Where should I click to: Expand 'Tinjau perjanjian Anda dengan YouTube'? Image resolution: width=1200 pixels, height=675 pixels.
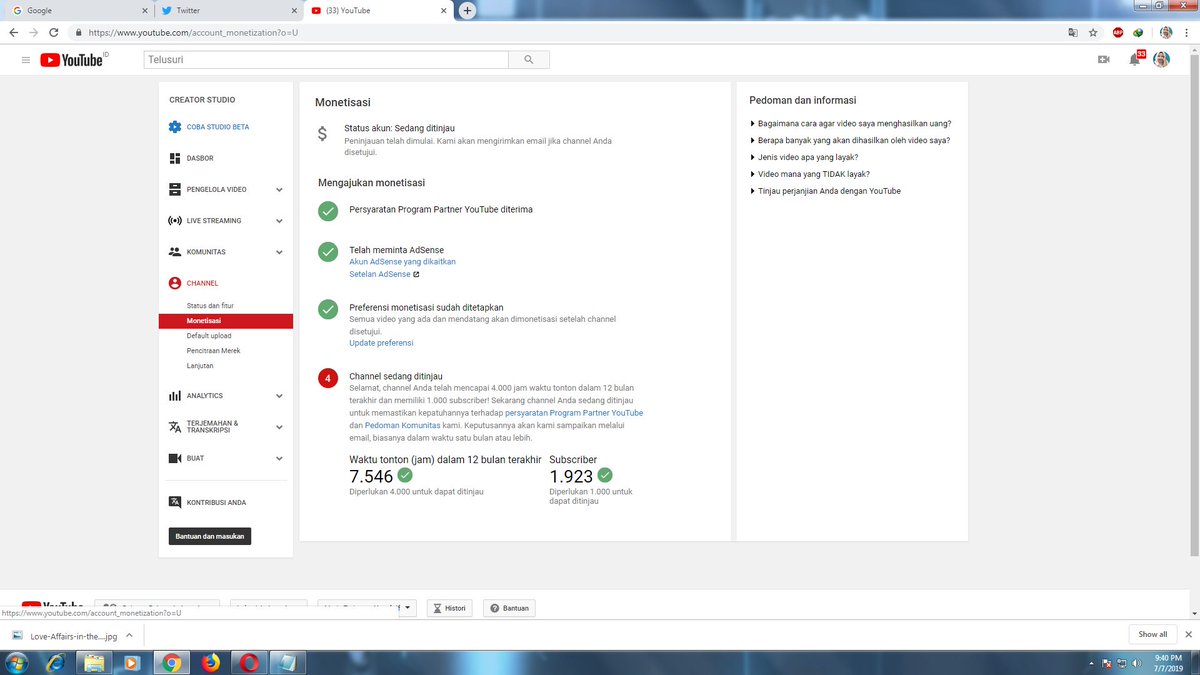pyautogui.click(x=825, y=191)
